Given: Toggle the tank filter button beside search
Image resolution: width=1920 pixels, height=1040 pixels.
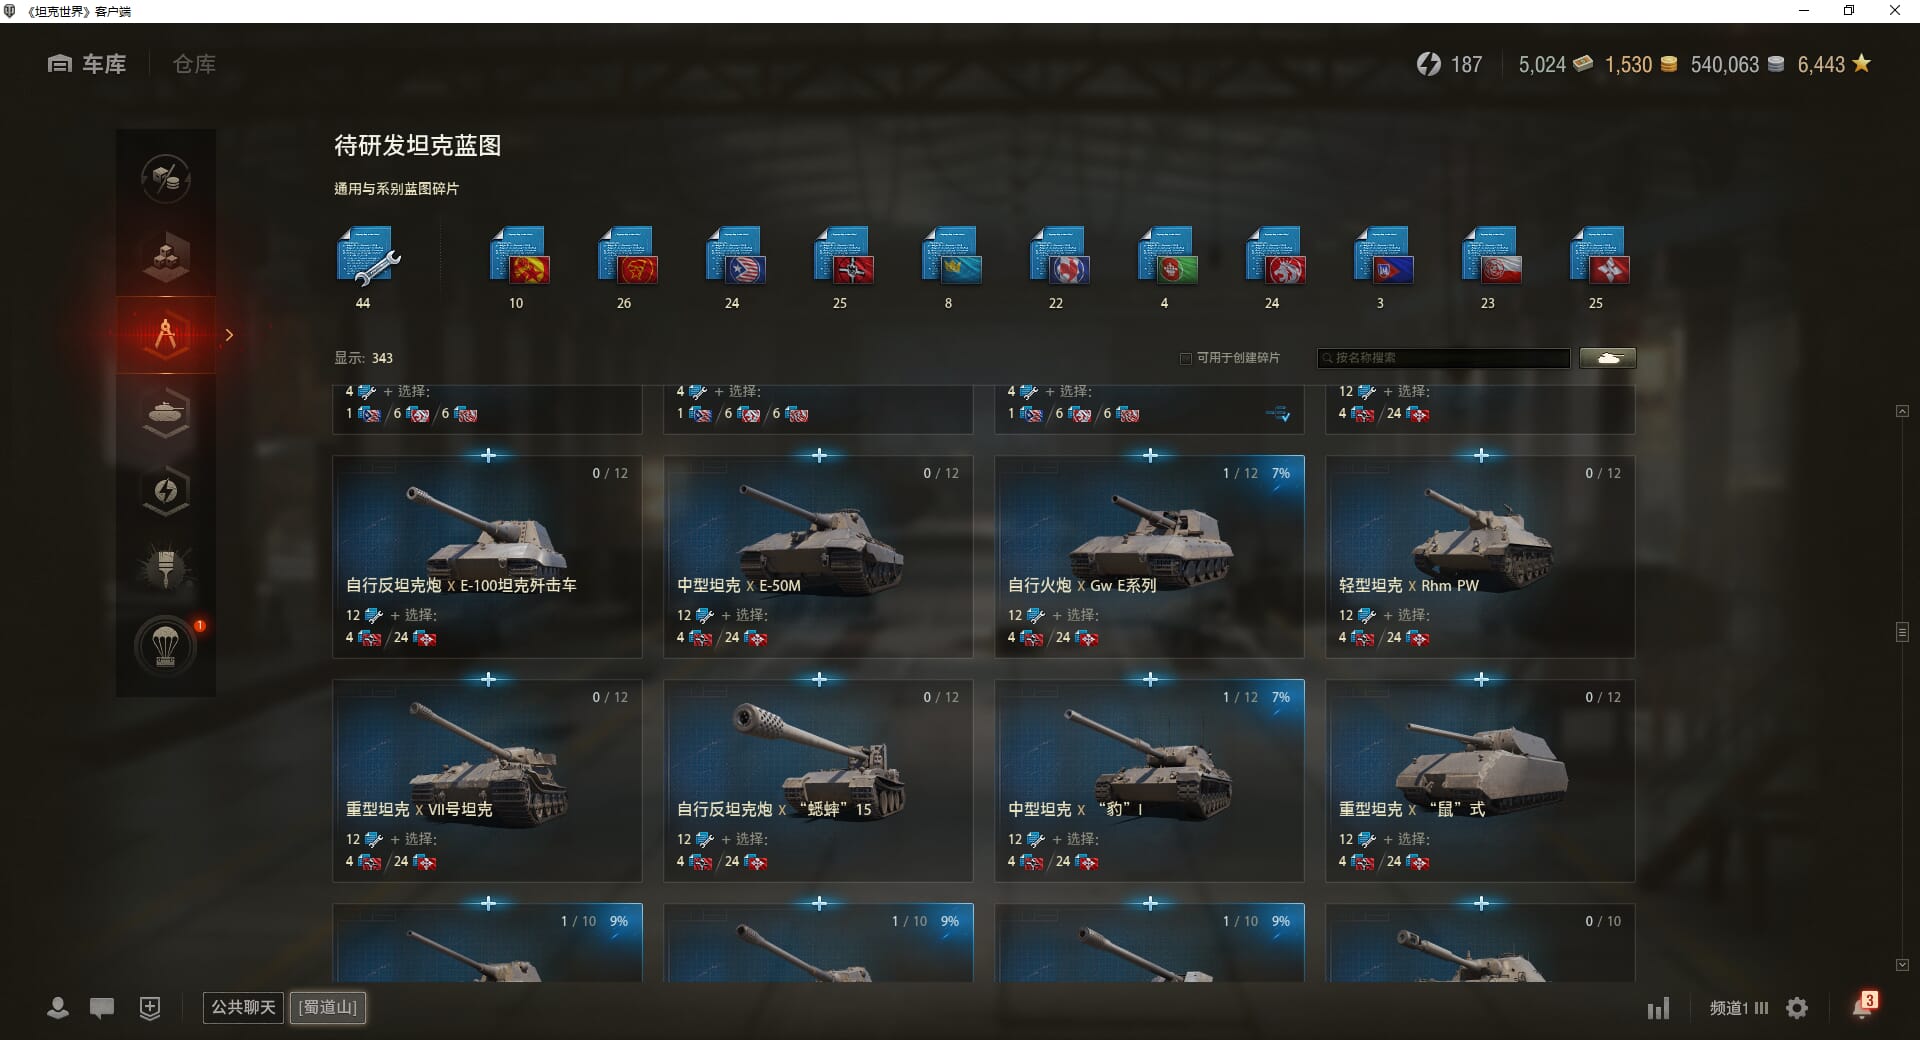Looking at the screenshot, I should click(1608, 358).
